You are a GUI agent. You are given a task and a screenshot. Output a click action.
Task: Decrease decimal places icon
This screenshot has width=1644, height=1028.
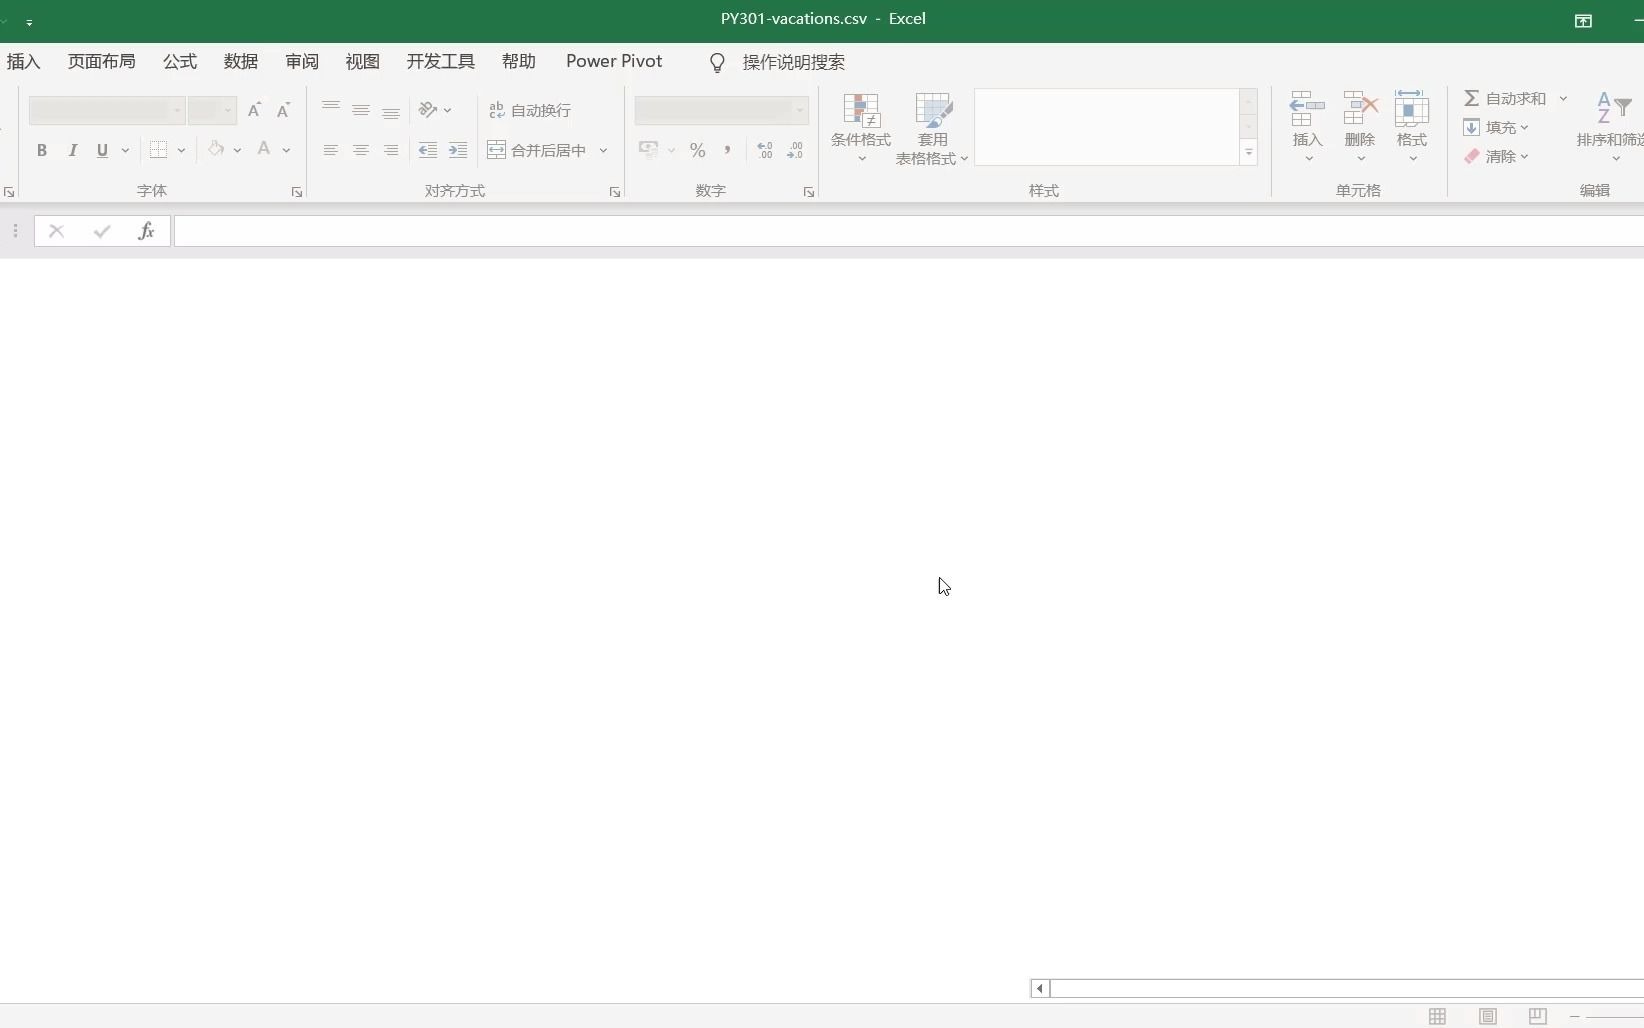click(795, 150)
